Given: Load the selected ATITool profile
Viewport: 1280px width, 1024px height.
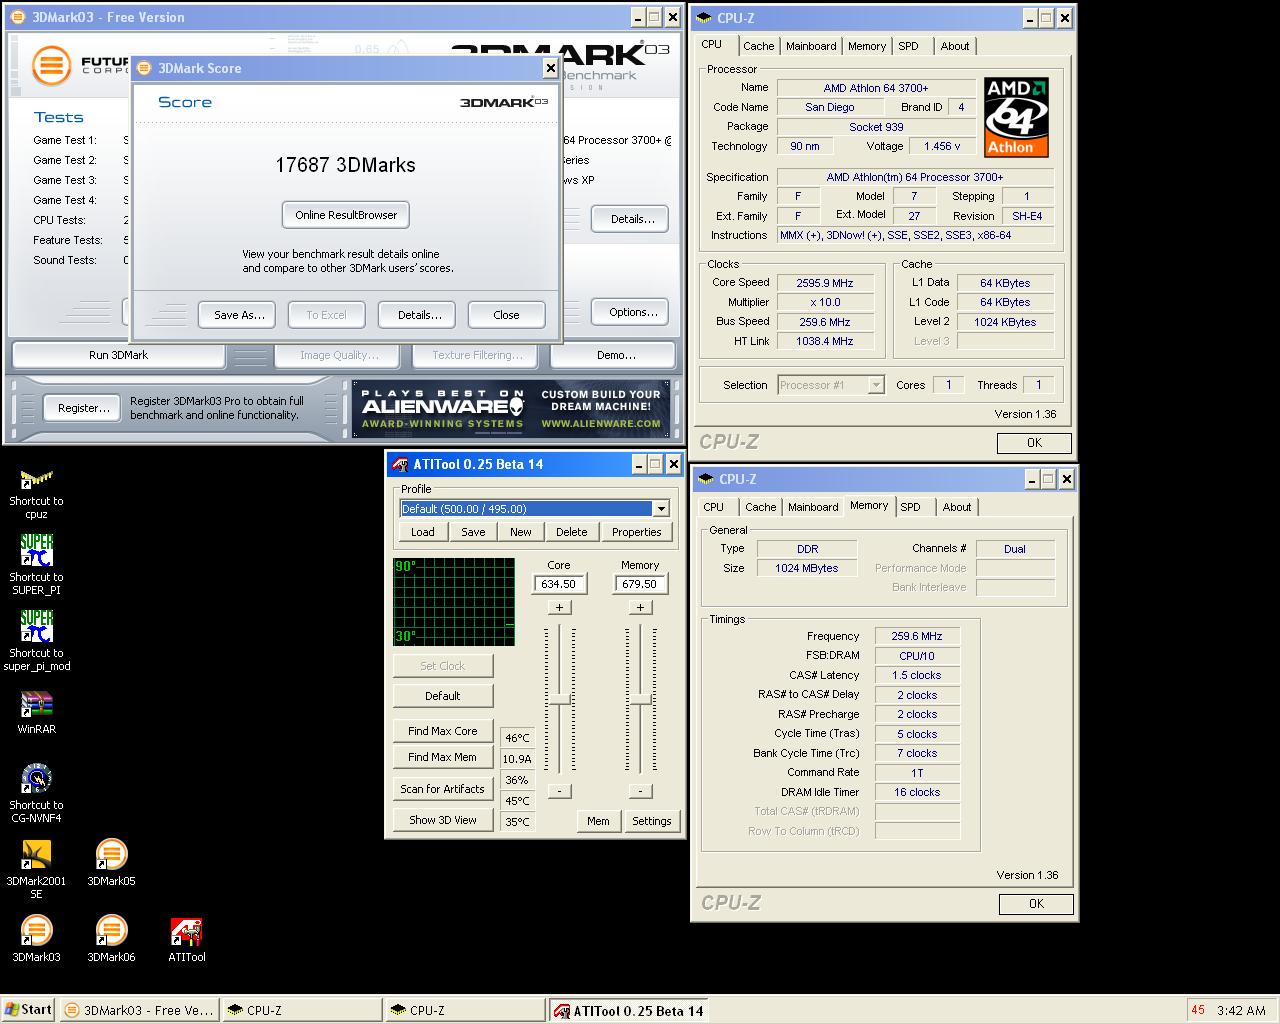Looking at the screenshot, I should (x=423, y=532).
